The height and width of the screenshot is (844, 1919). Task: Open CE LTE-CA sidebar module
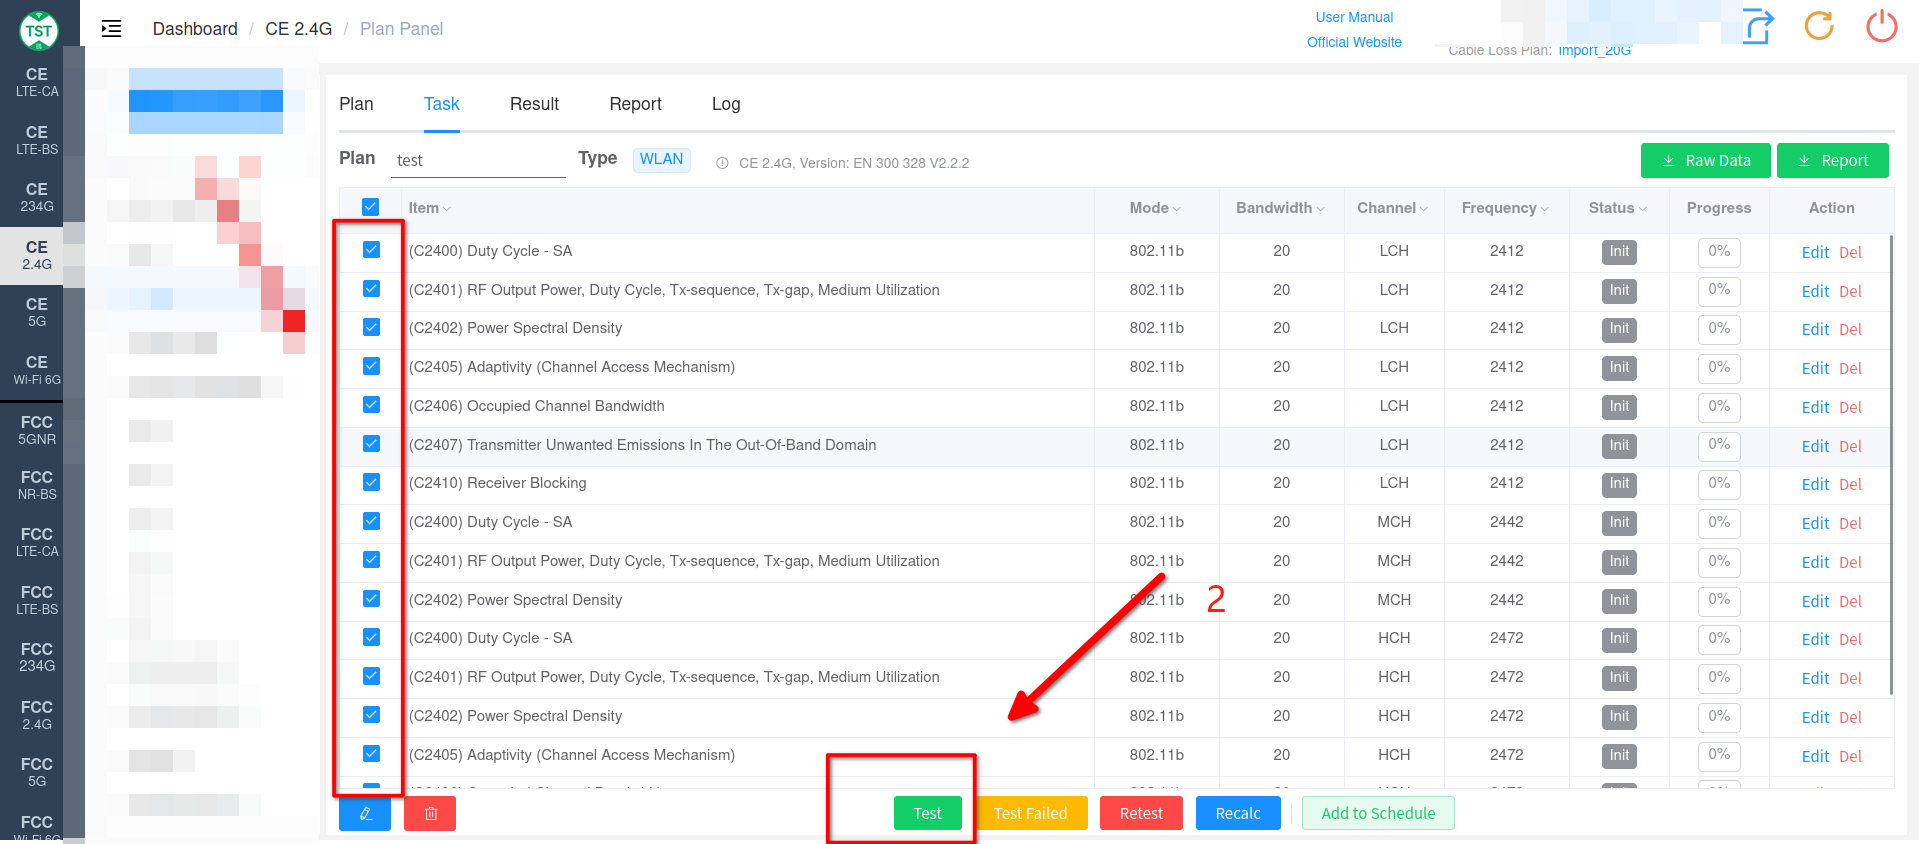tap(37, 82)
